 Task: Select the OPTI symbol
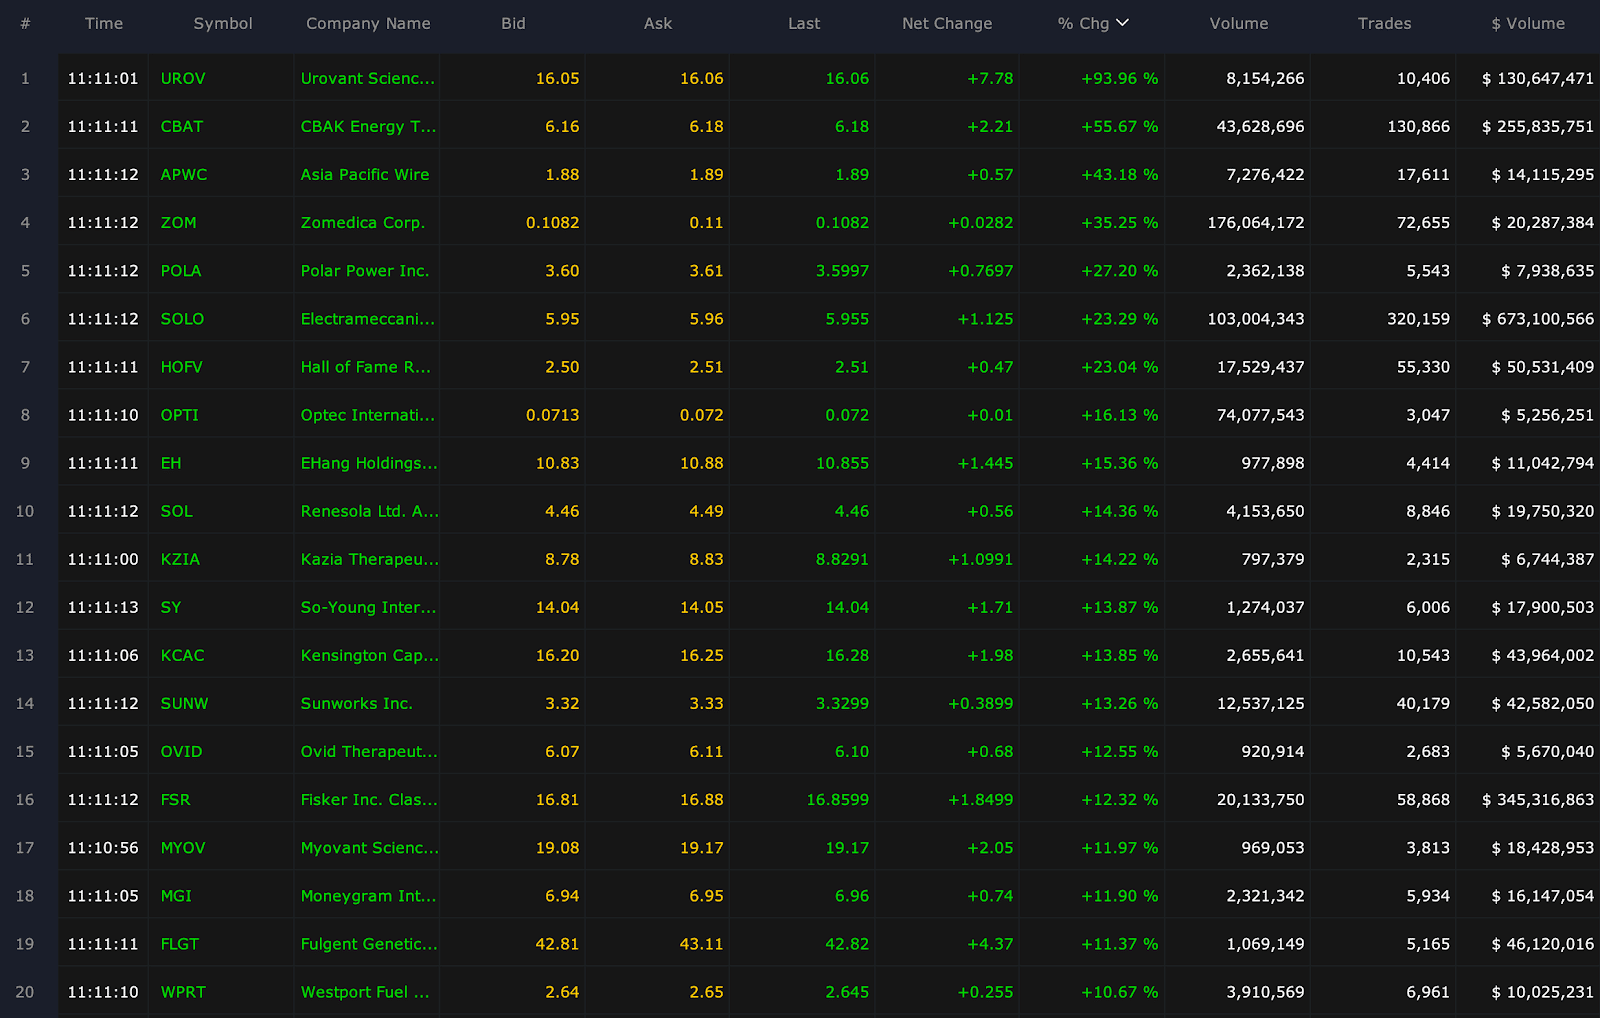point(180,415)
